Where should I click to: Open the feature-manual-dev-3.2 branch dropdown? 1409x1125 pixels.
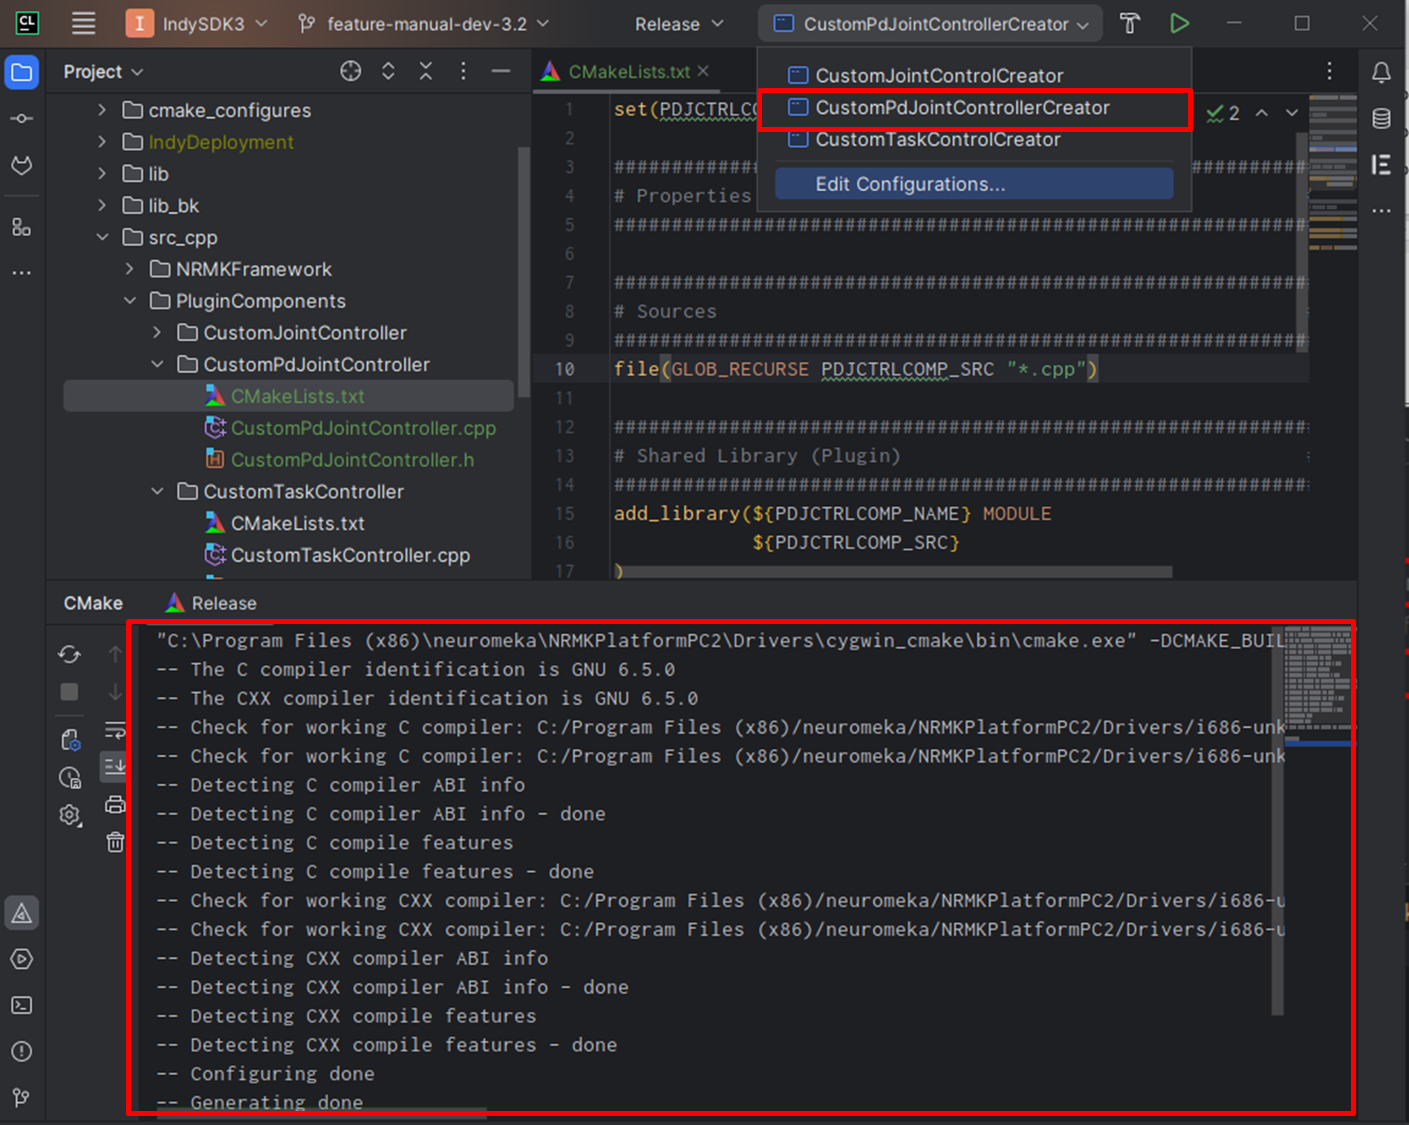point(425,23)
